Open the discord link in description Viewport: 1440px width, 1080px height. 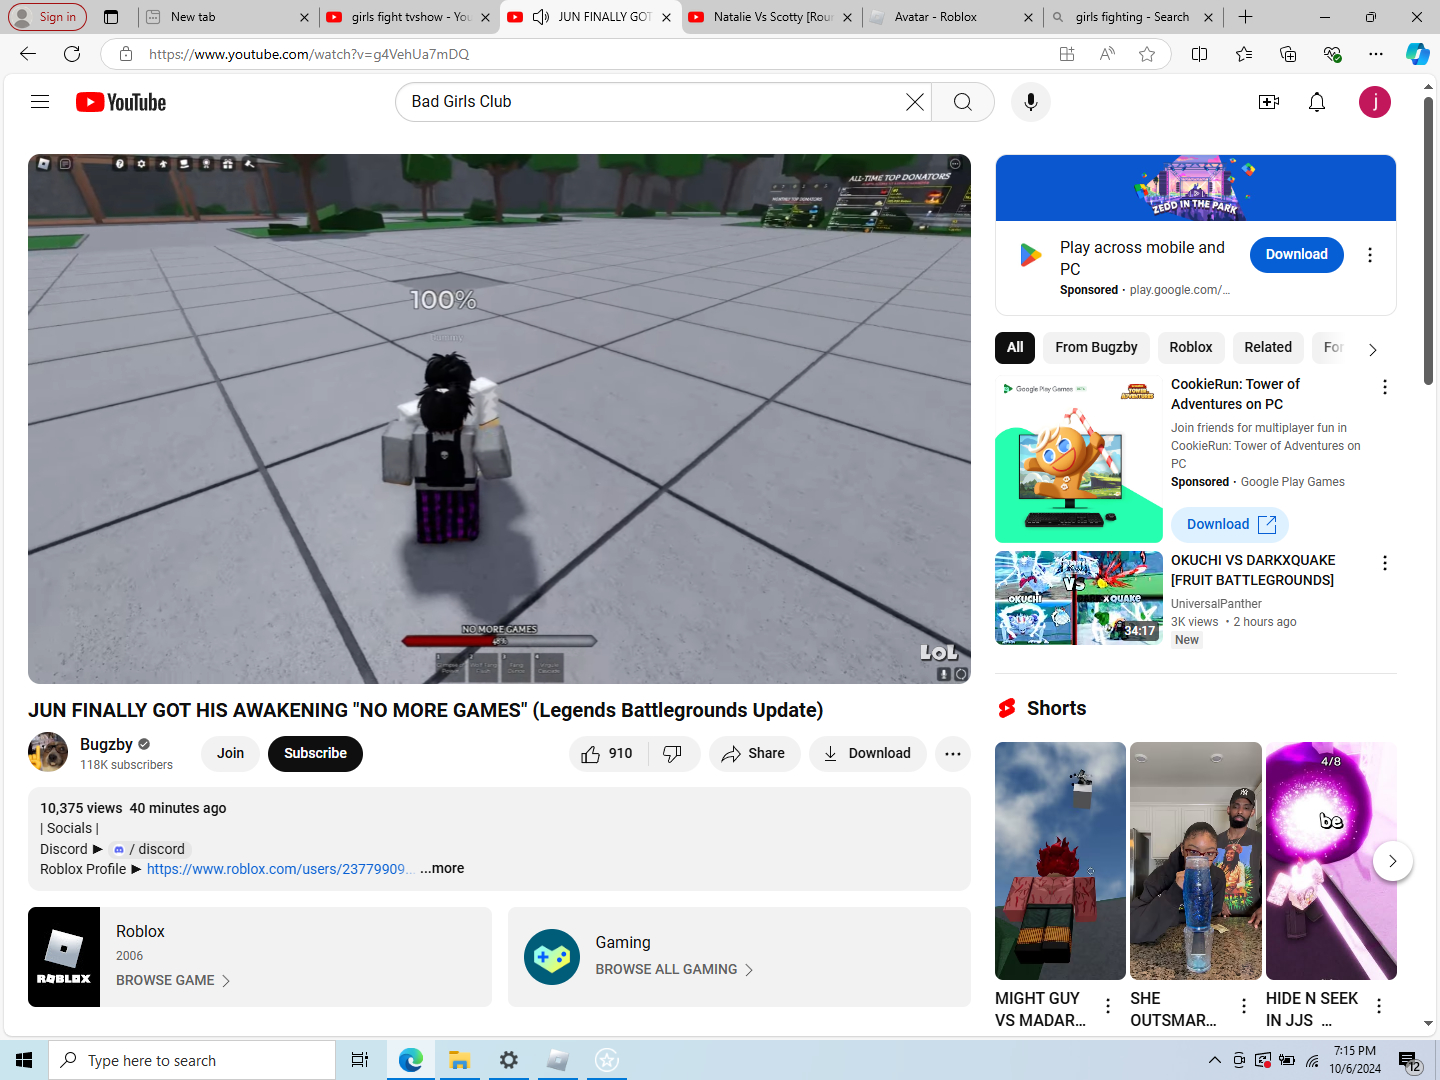click(x=148, y=849)
